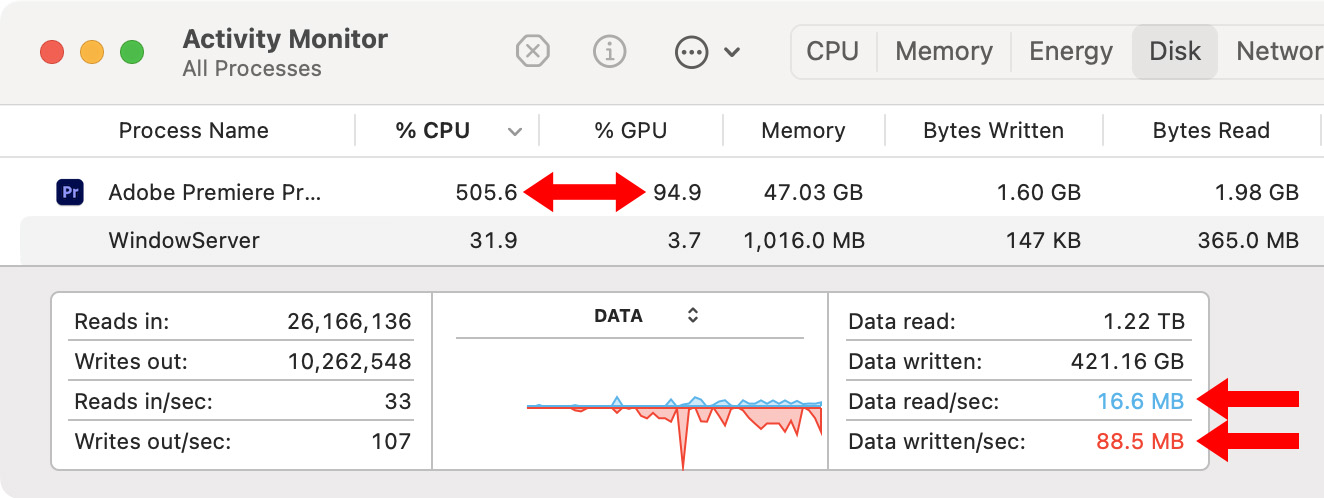The image size is (1324, 498).
Task: Sort by the Bytes Read column
Action: [1210, 131]
